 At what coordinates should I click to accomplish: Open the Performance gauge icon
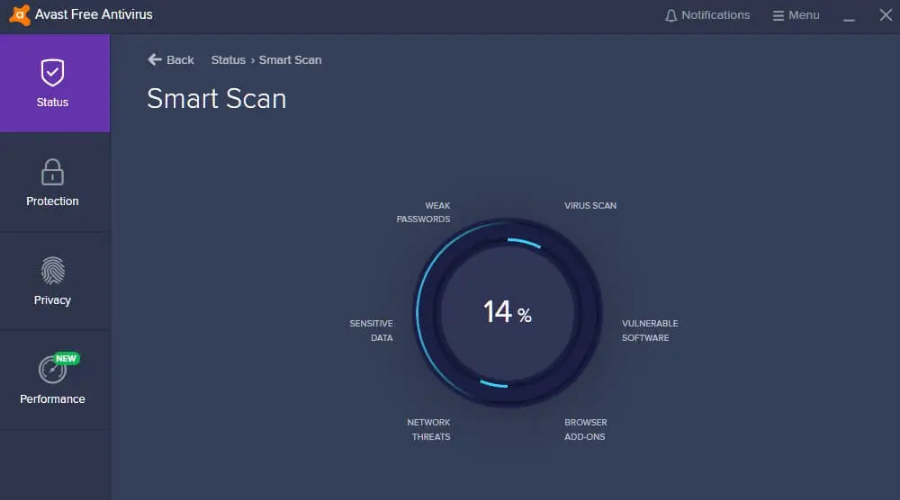[52, 370]
